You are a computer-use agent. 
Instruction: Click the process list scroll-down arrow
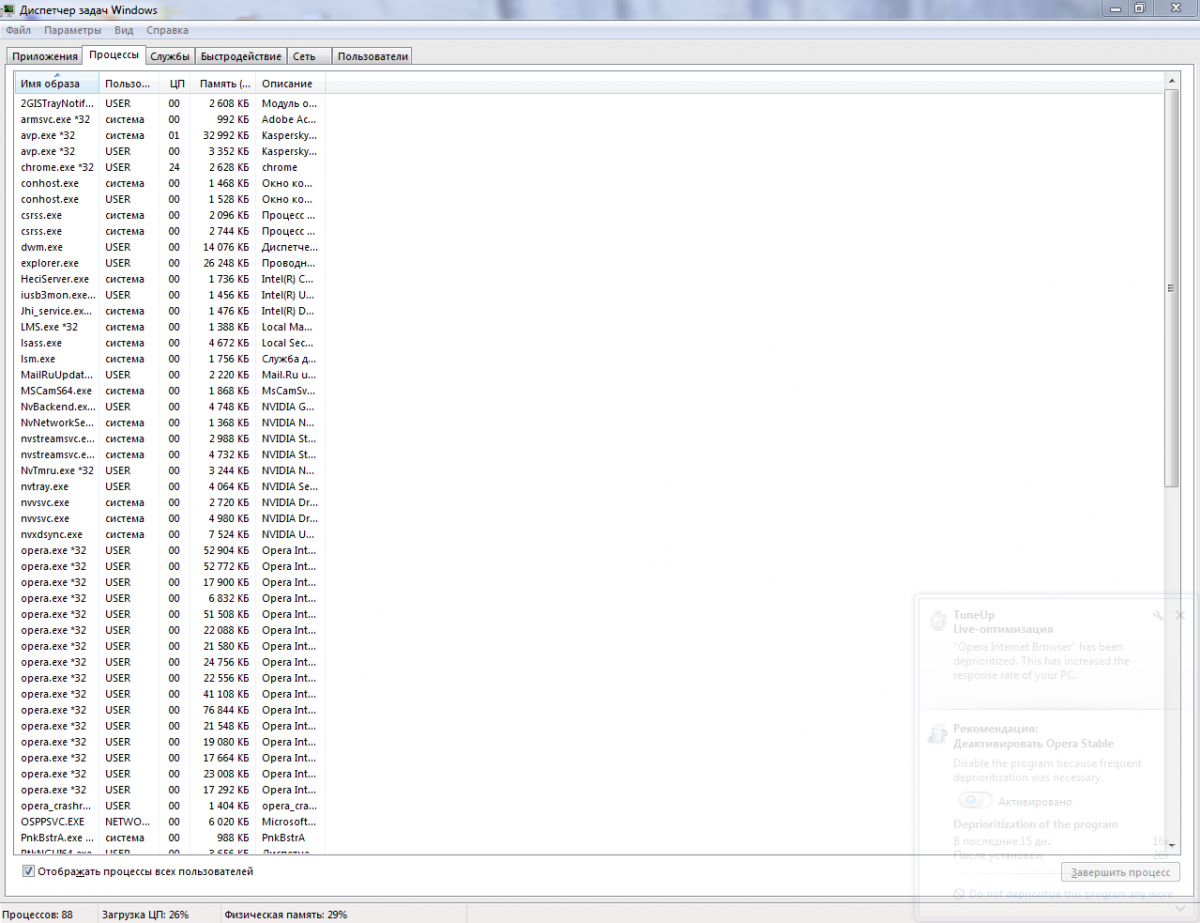(x=1172, y=847)
